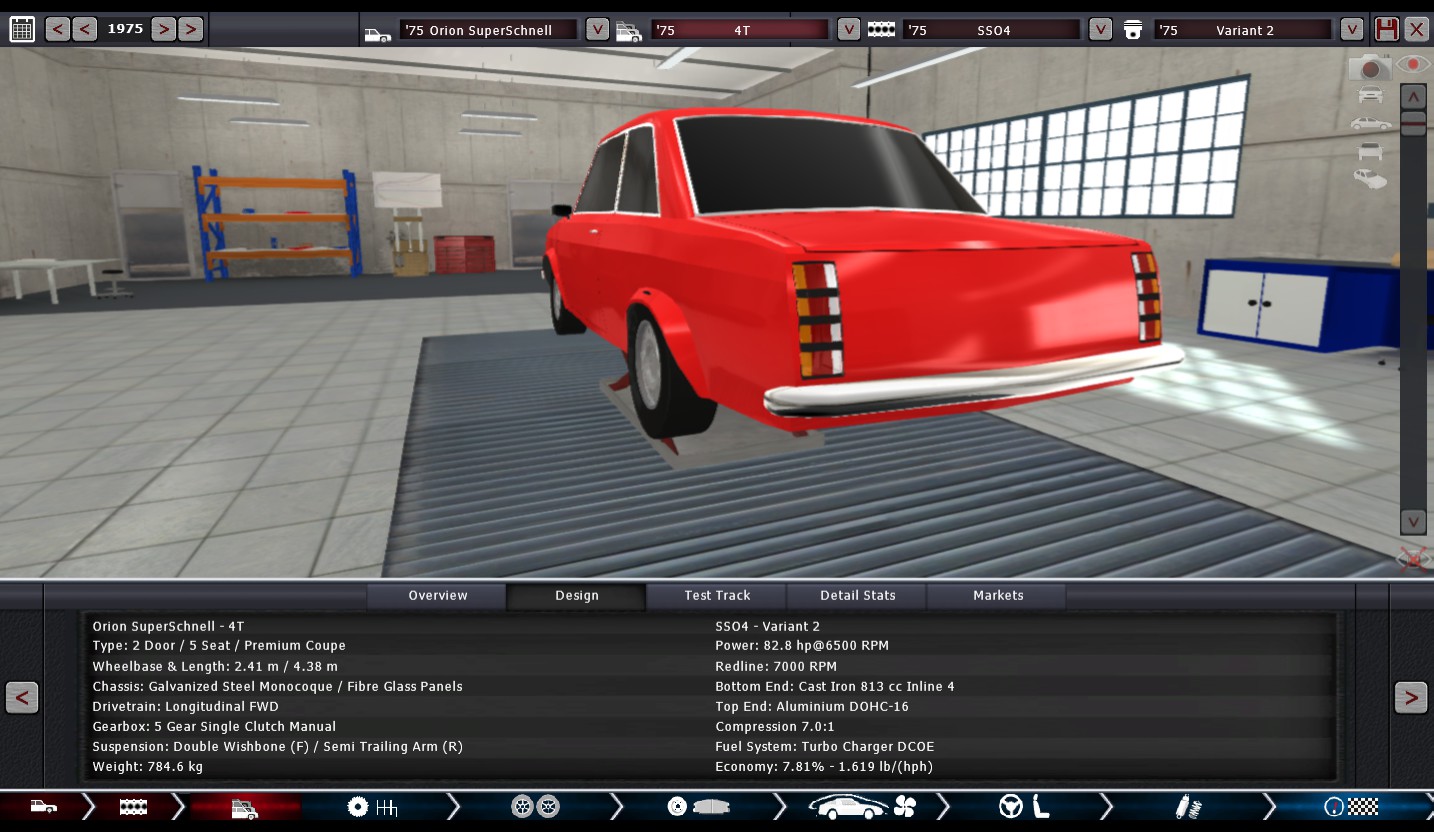Switch to side camera view of the car
Screen dimensions: 1434x832
click(1370, 124)
